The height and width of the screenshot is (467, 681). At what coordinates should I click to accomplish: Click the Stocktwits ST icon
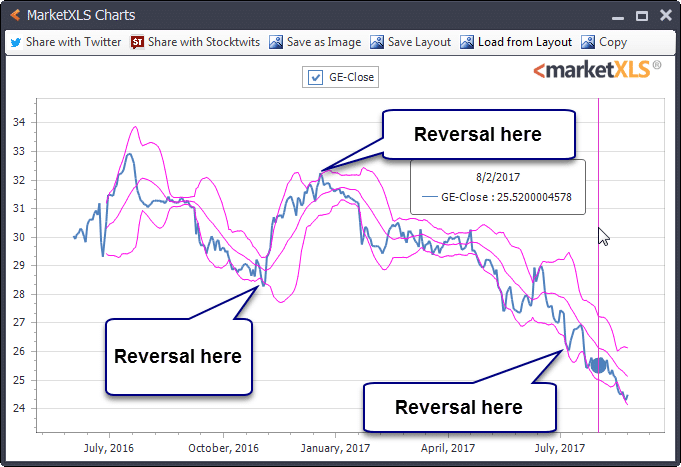[137, 42]
